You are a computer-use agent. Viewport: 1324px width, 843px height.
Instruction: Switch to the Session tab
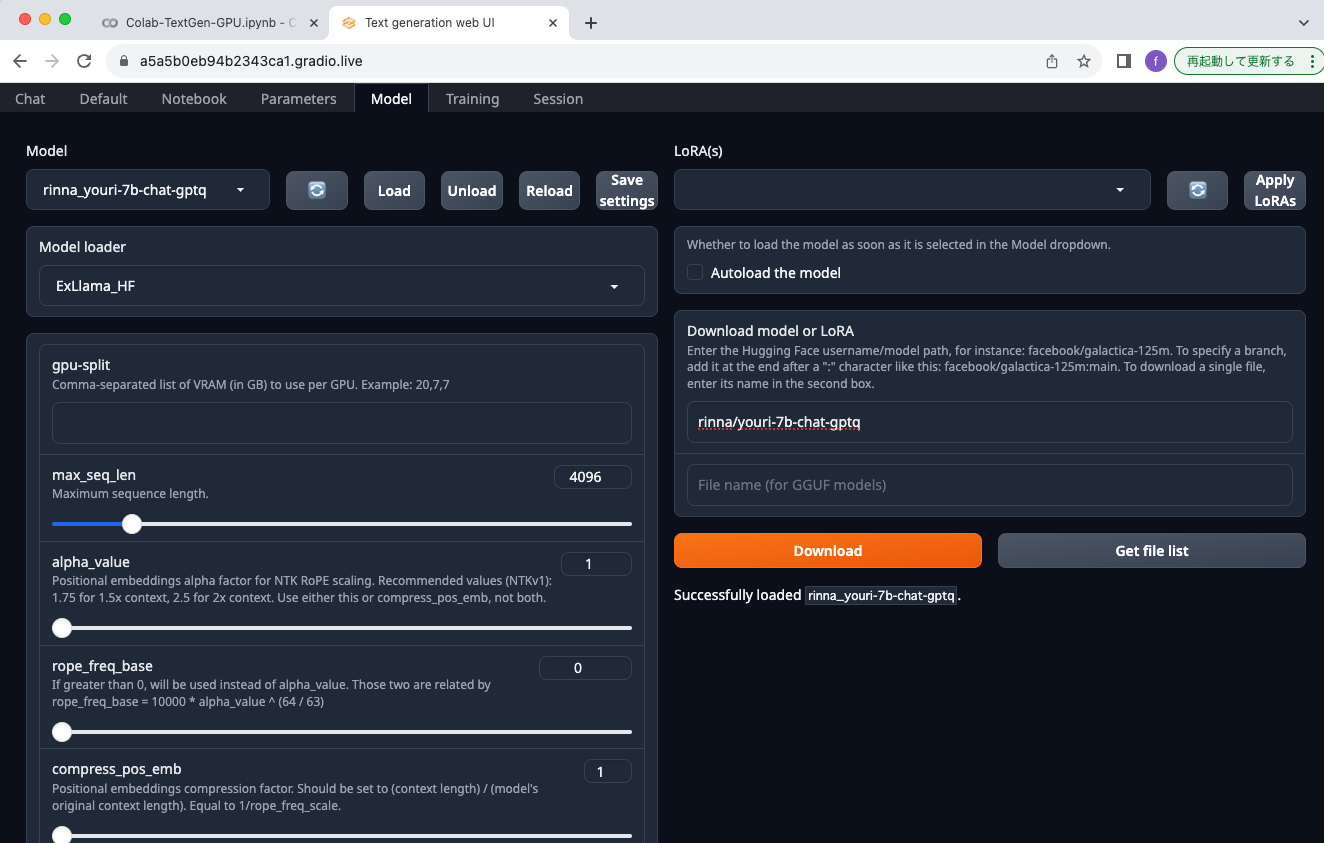(558, 98)
